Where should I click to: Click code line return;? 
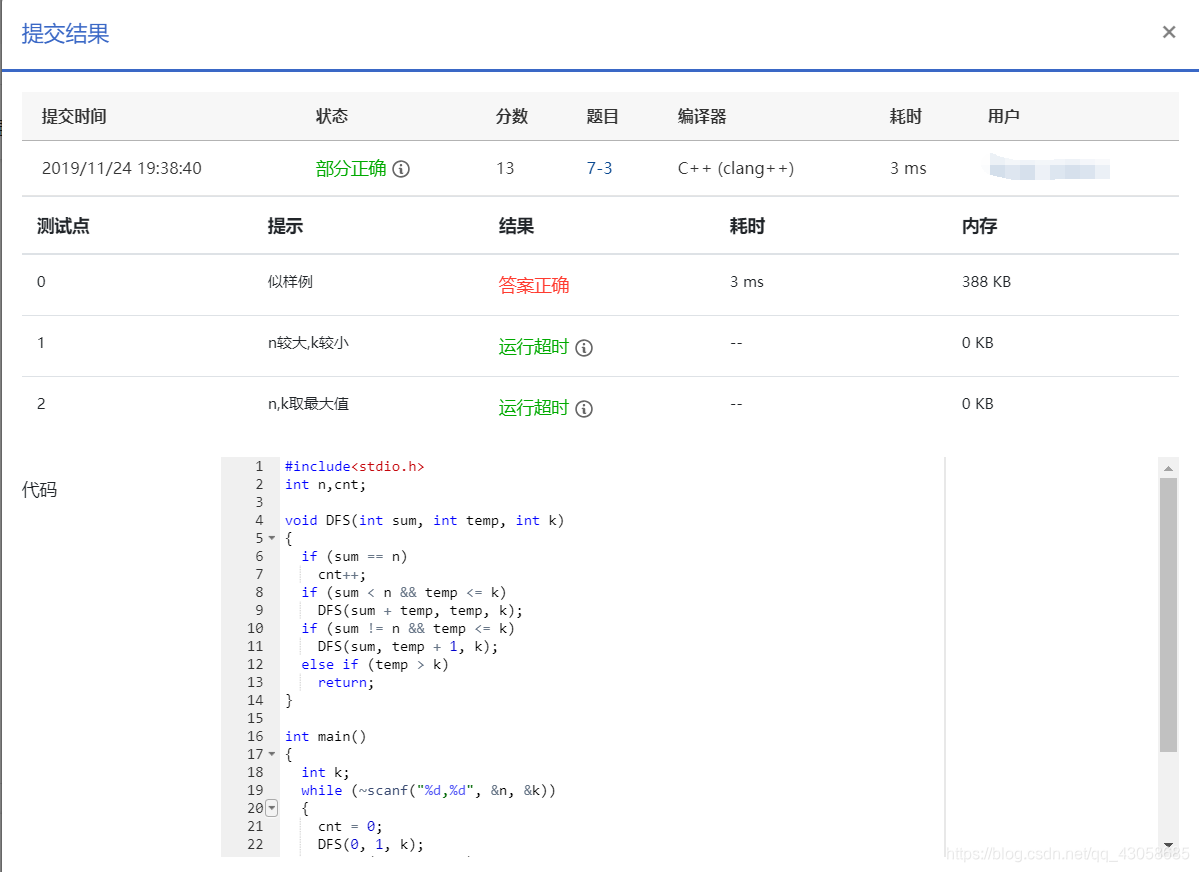pos(346,682)
